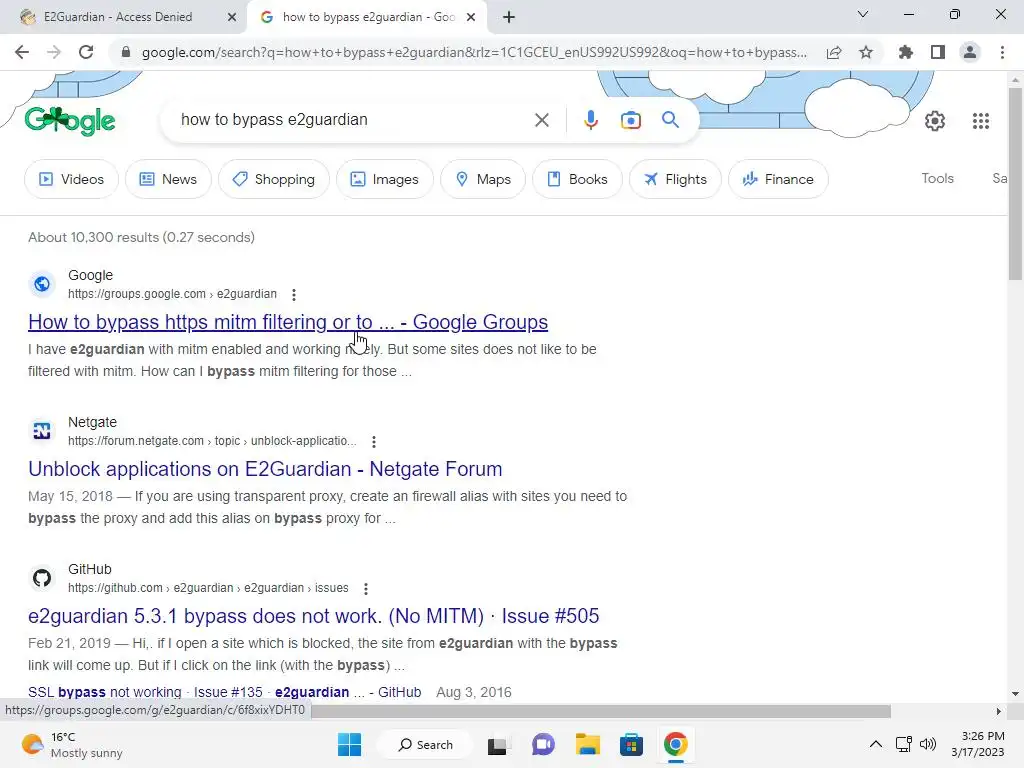The image size is (1024, 768).
Task: Close the Google search tab
Action: click(471, 17)
